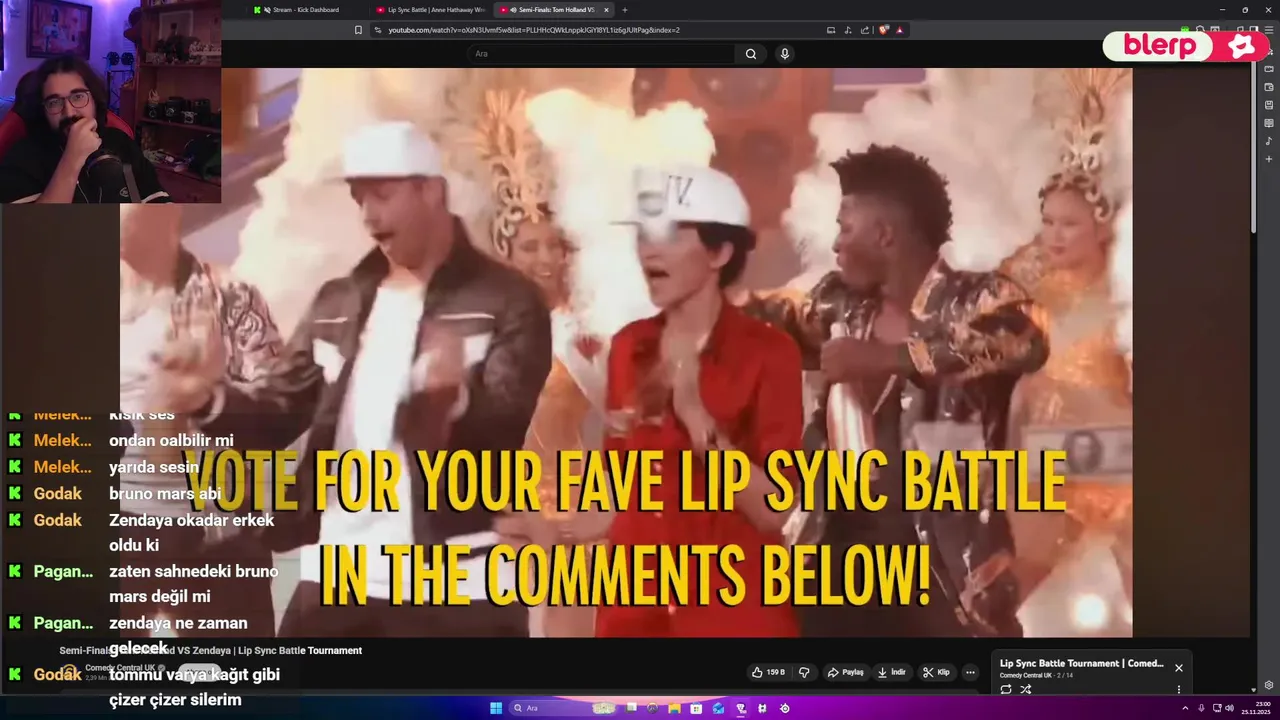Screen dimensions: 1280x720
Task: Toggle playlist loop in playlist panel
Action: point(1006,689)
